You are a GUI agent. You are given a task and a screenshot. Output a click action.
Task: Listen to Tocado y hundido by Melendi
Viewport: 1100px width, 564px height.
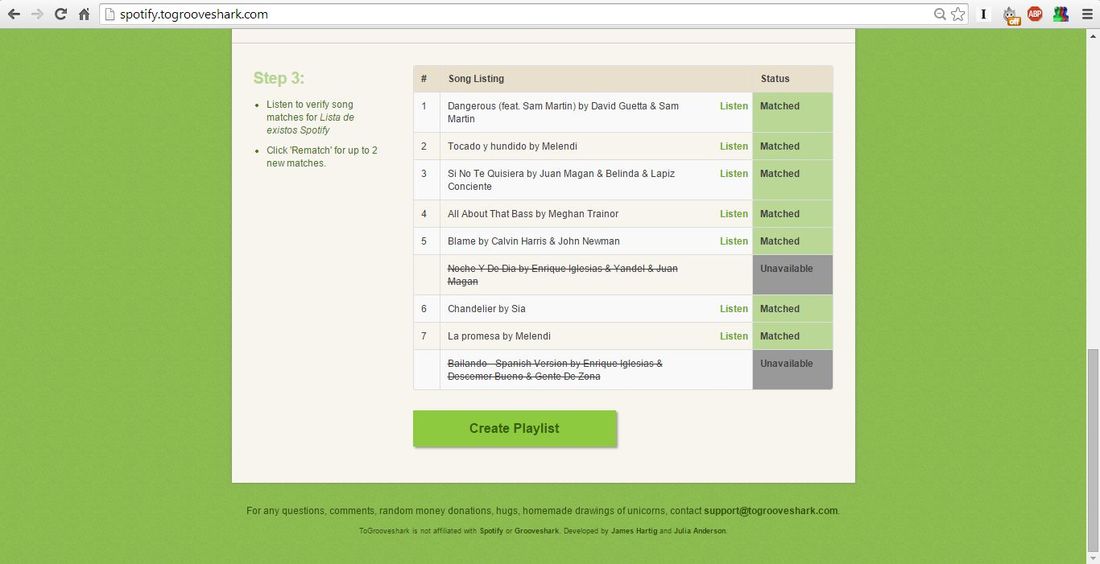[x=734, y=147]
